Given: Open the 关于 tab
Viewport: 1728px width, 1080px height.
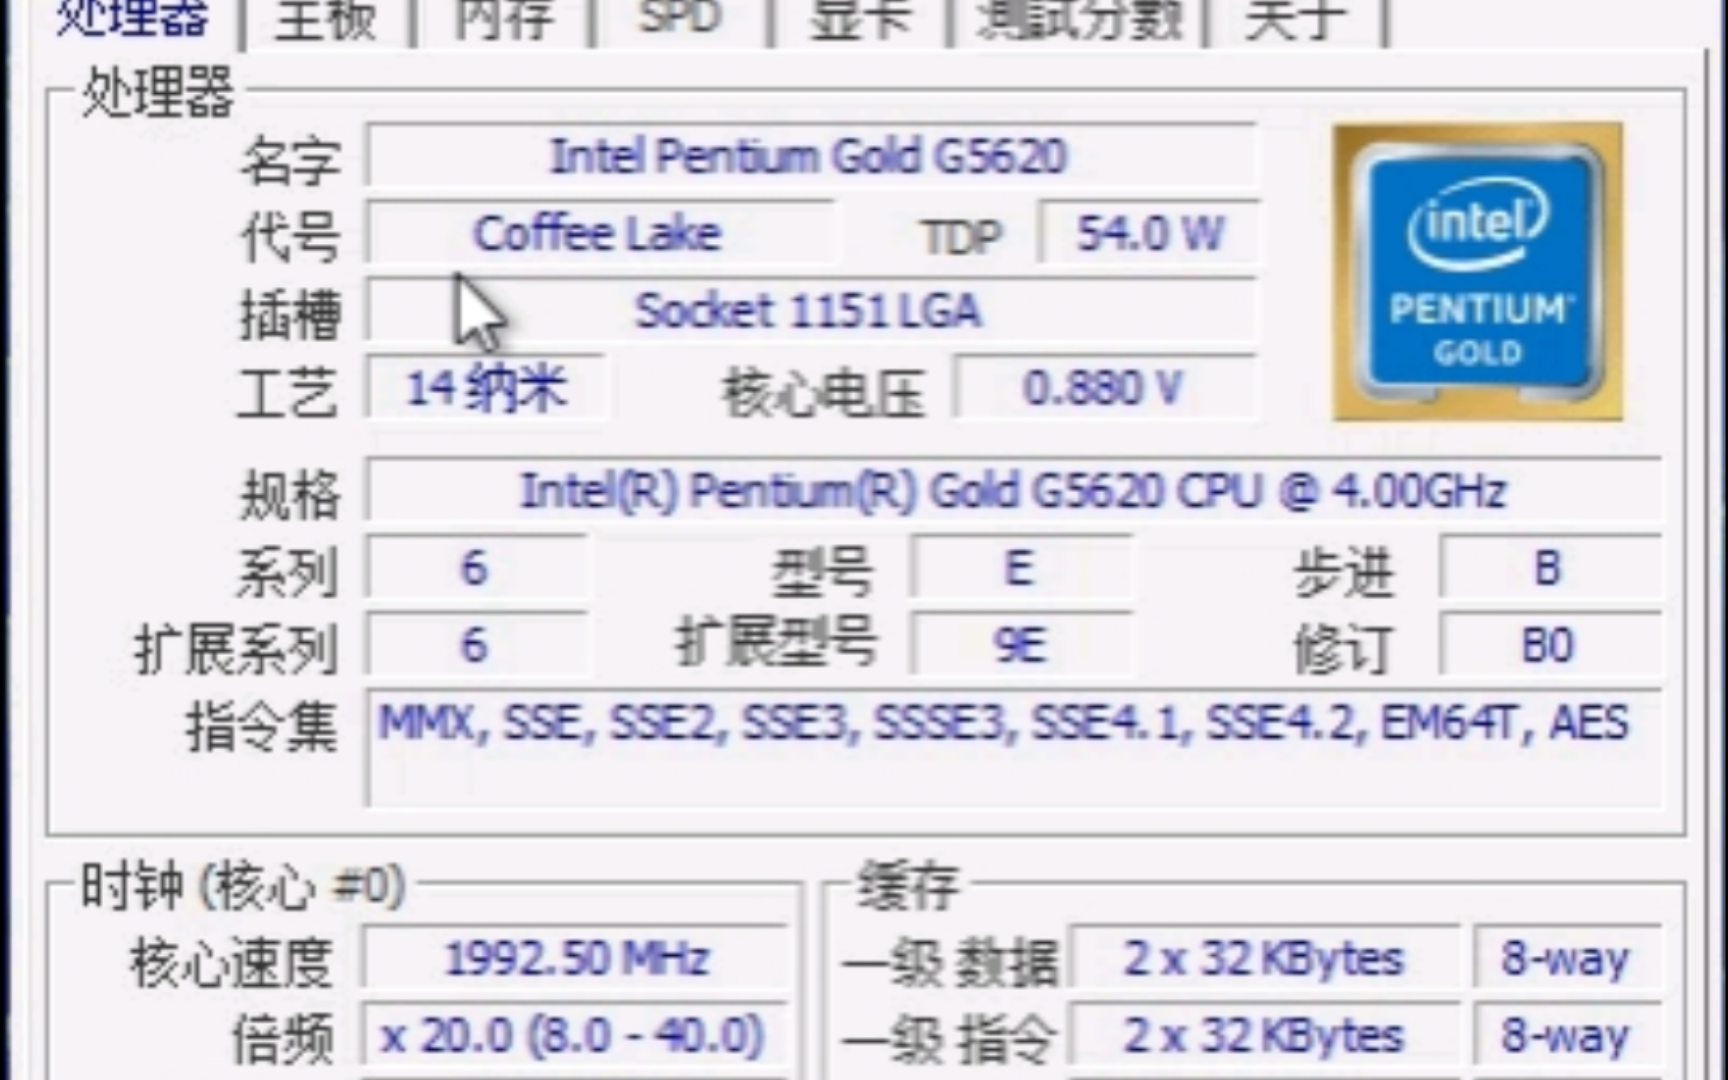Looking at the screenshot, I should coord(1296,20).
